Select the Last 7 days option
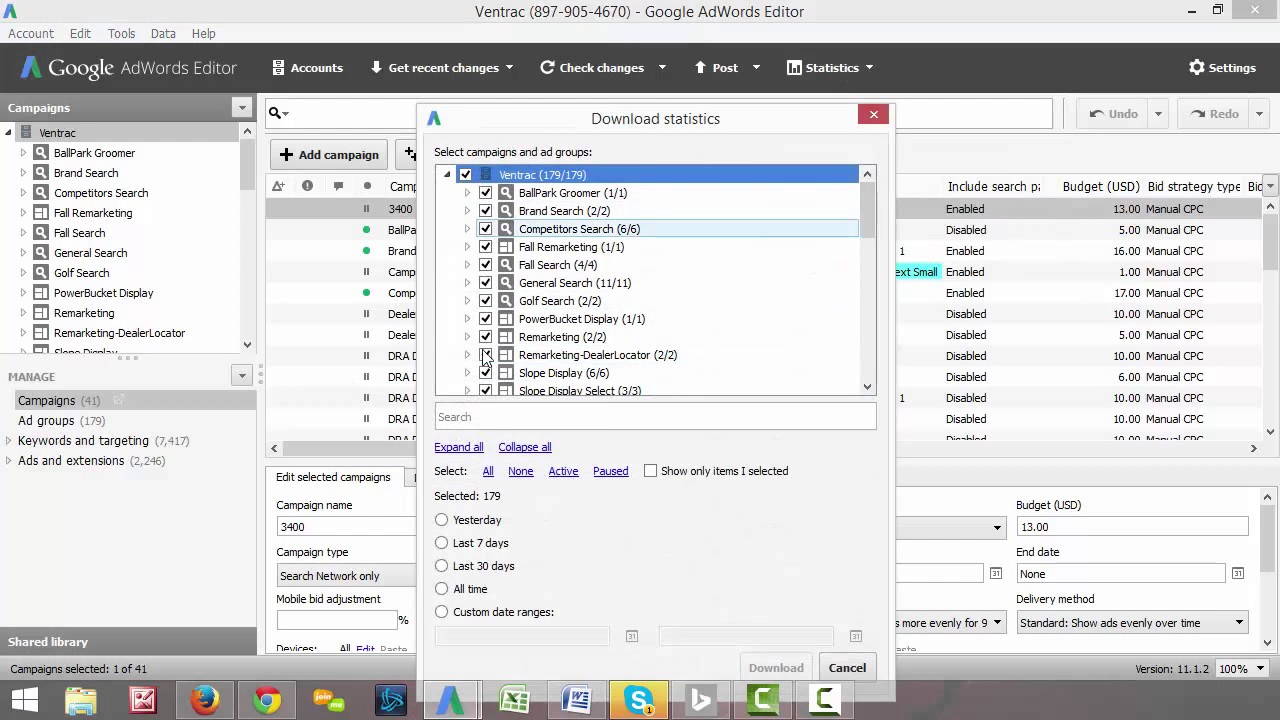Image resolution: width=1280 pixels, height=720 pixels. point(442,543)
